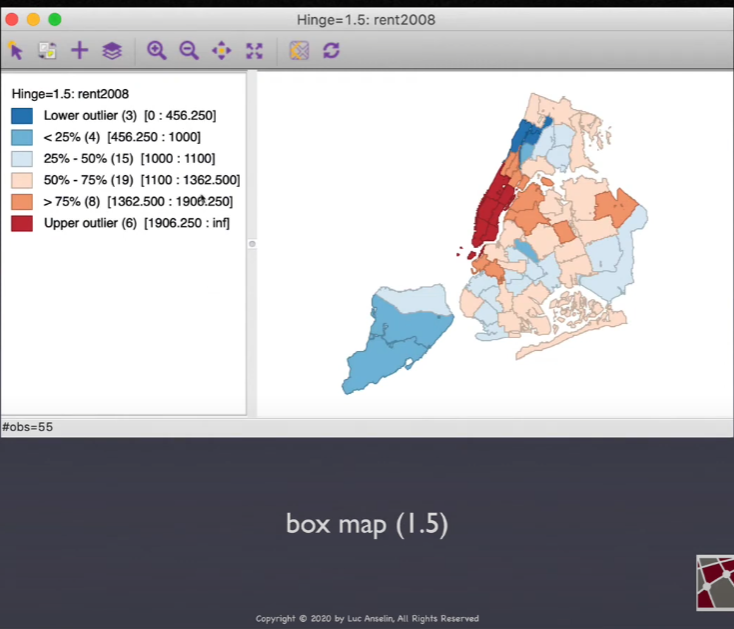The image size is (734, 629).
Task: Click the medium blue < 25% swatch
Action: [x=22, y=137]
